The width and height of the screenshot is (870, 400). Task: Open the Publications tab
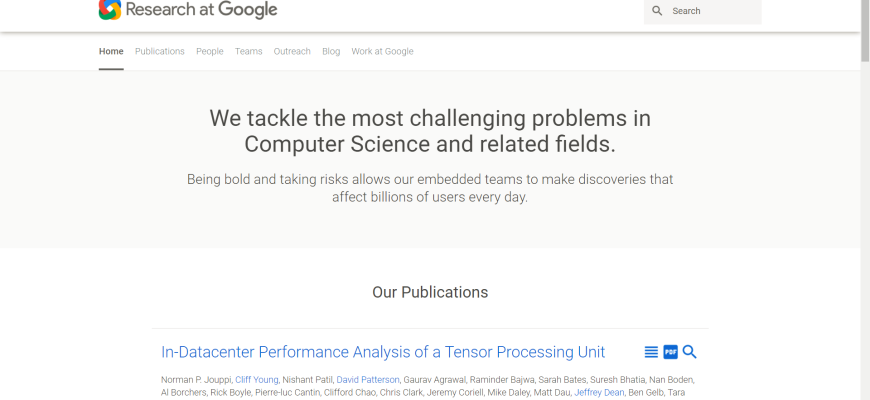[x=160, y=51]
